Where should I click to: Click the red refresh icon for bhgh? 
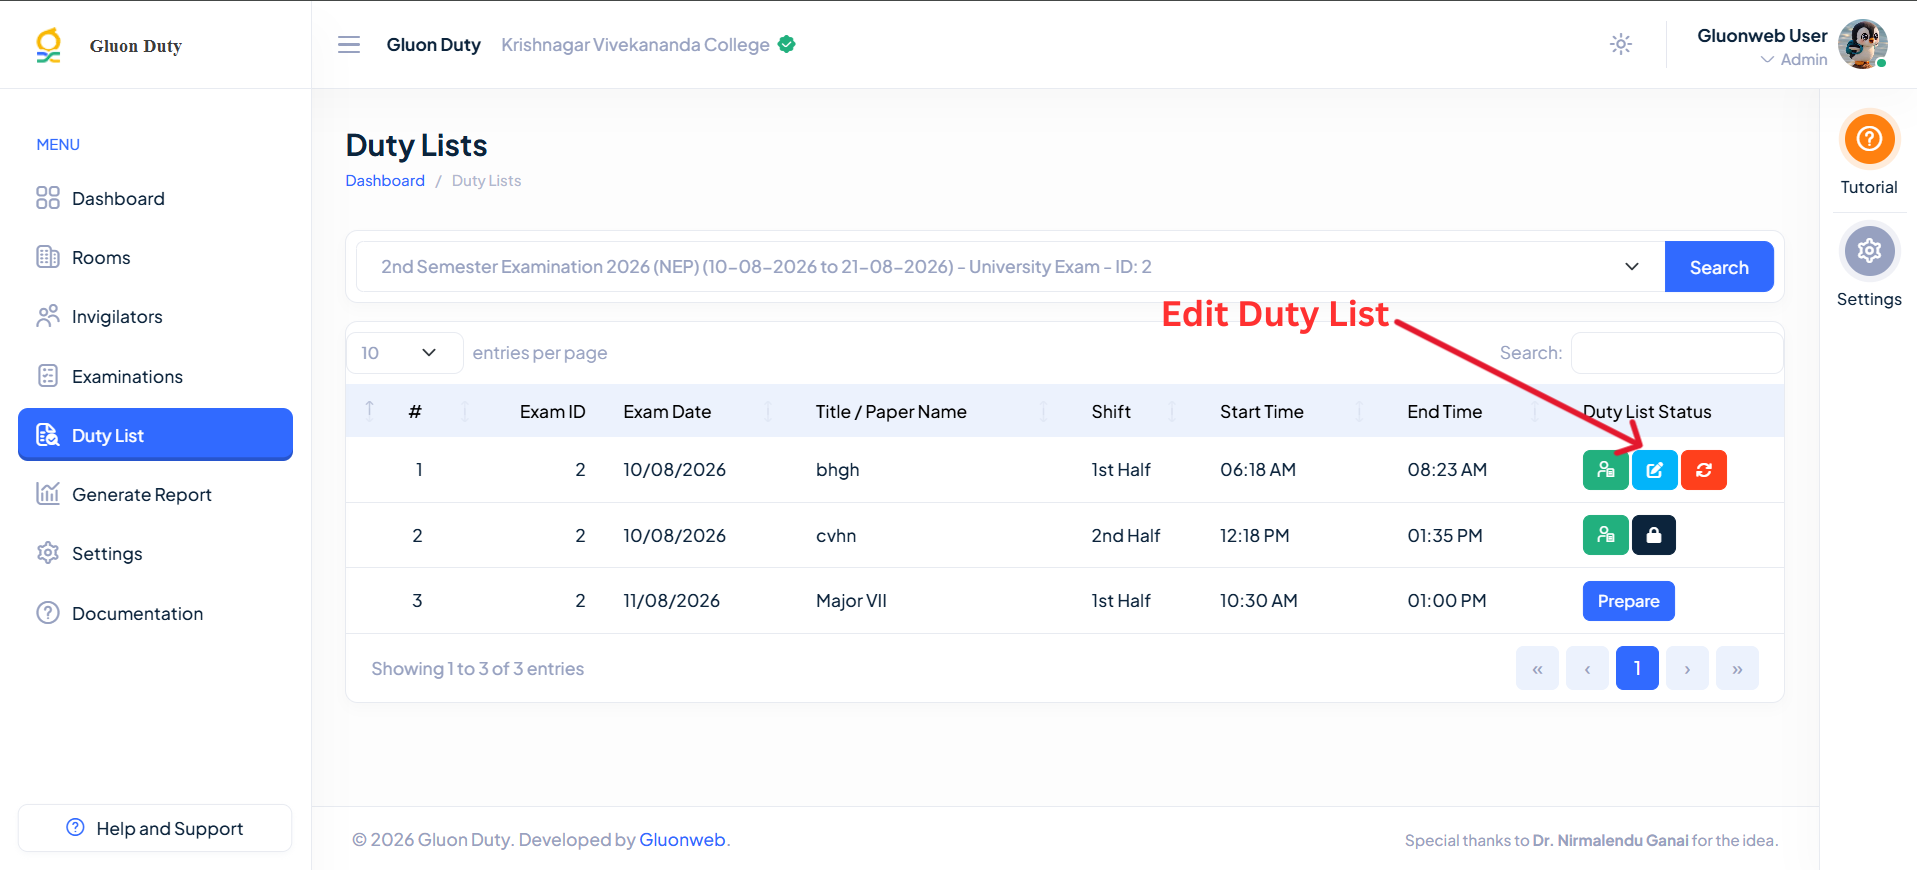point(1704,470)
